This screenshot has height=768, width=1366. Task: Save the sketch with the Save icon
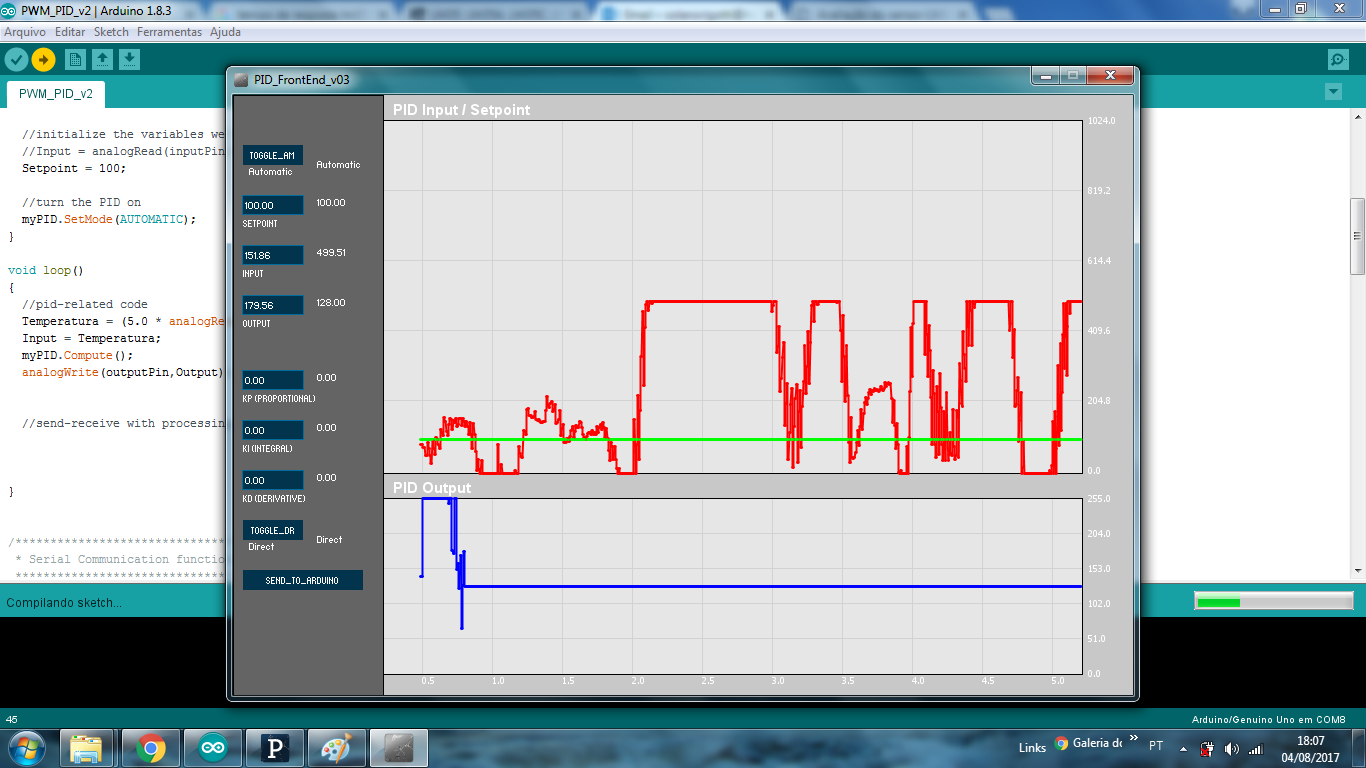[129, 59]
